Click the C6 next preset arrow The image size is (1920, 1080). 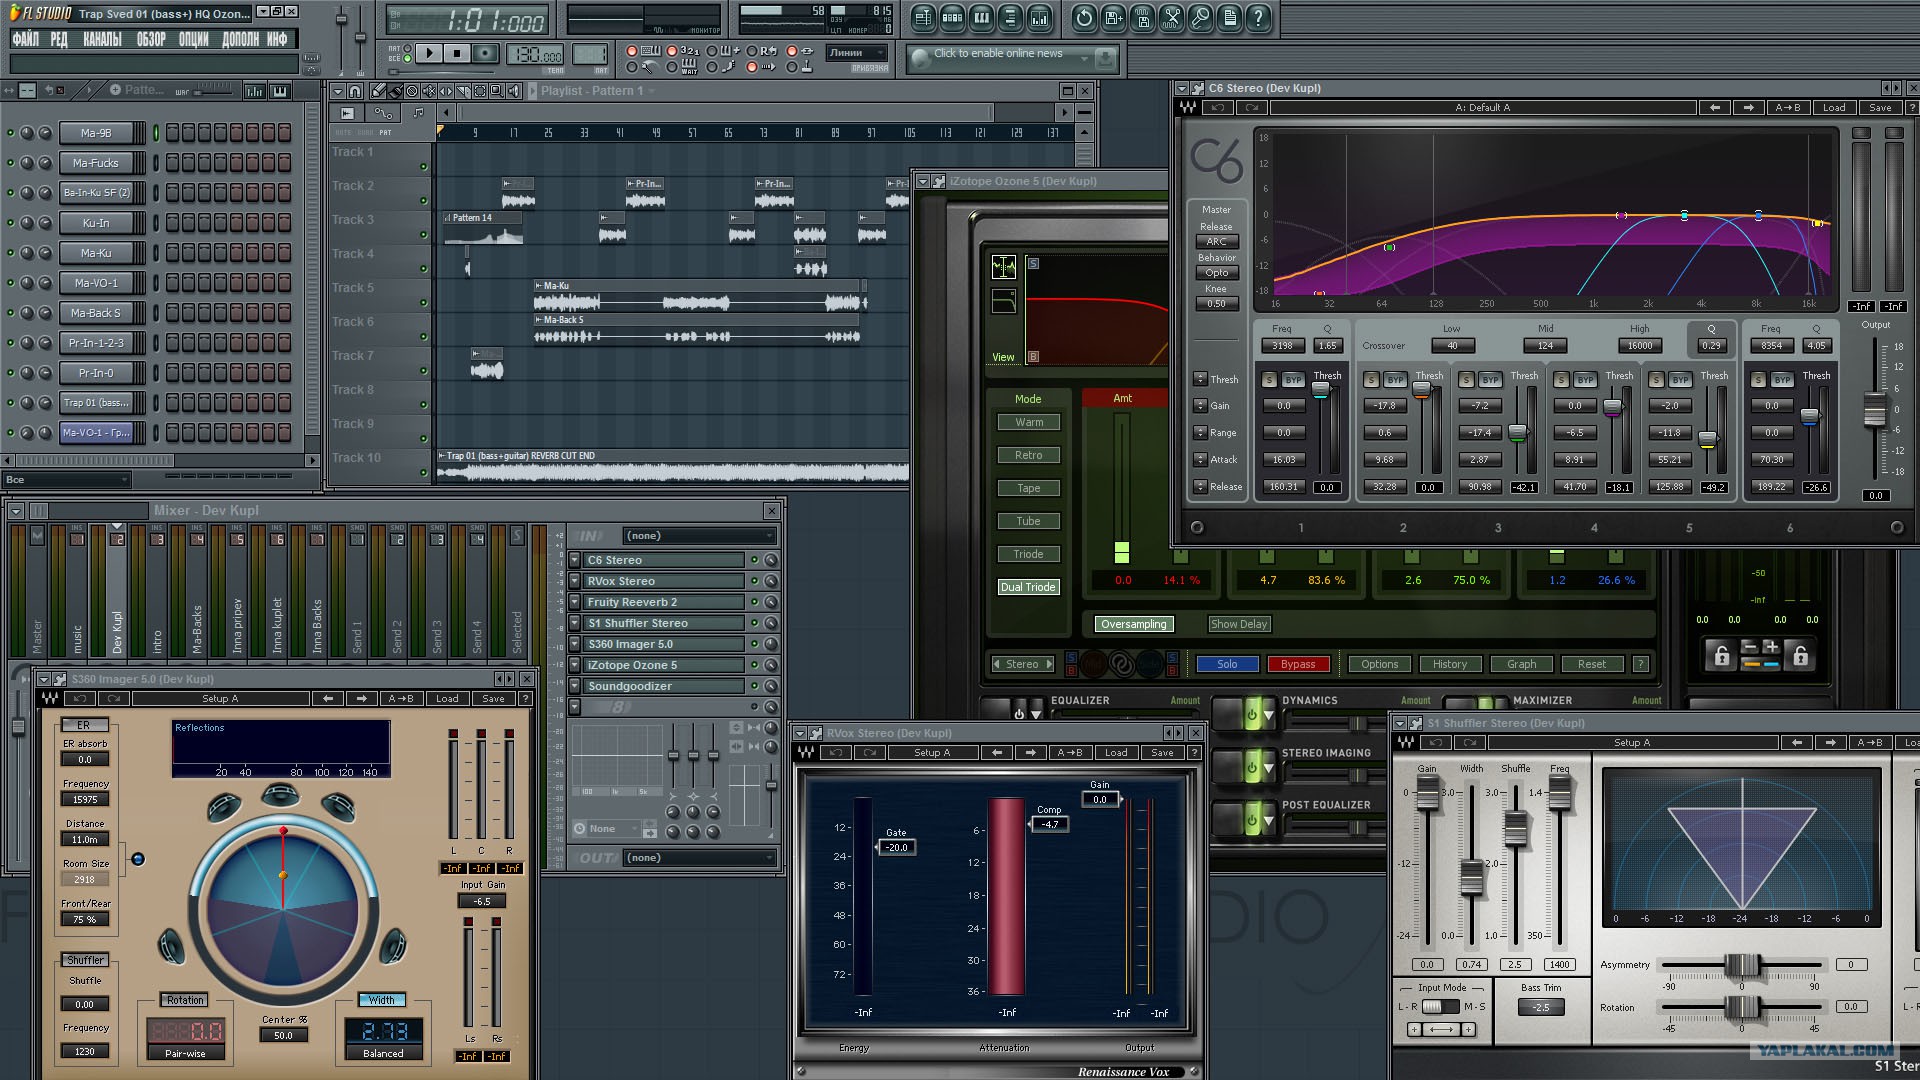pos(1748,108)
